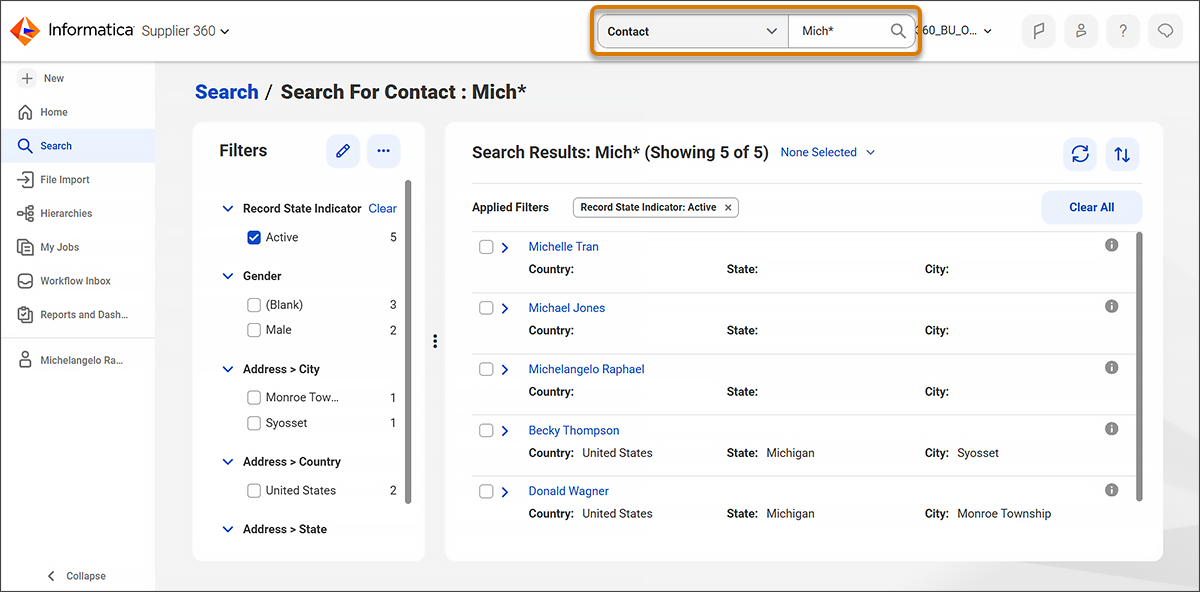Expand the Michael Jones result row

(505, 308)
